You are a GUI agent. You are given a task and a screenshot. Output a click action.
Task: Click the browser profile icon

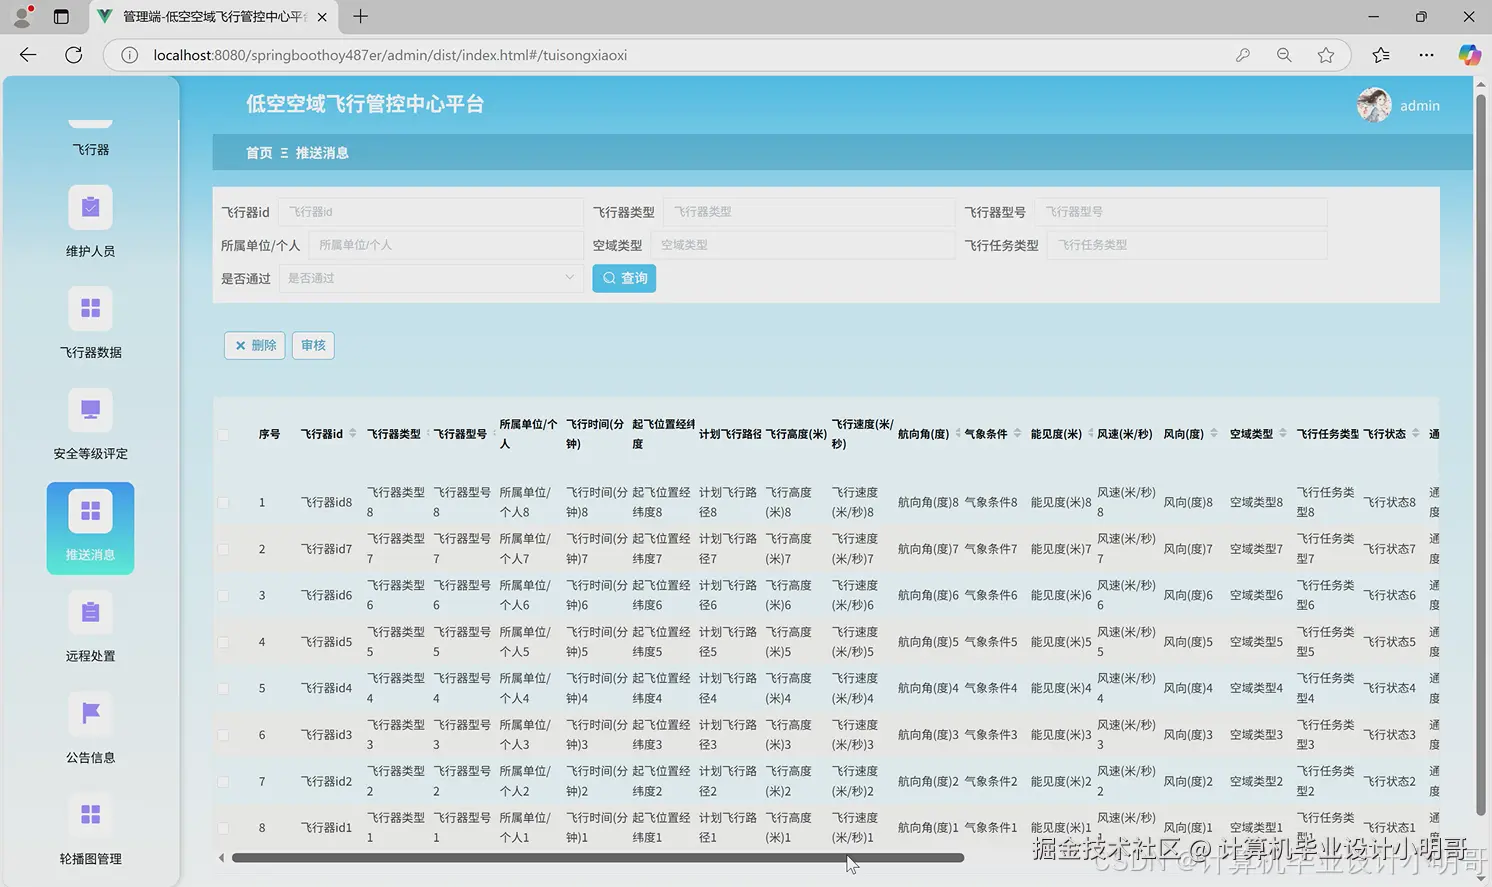(22, 16)
